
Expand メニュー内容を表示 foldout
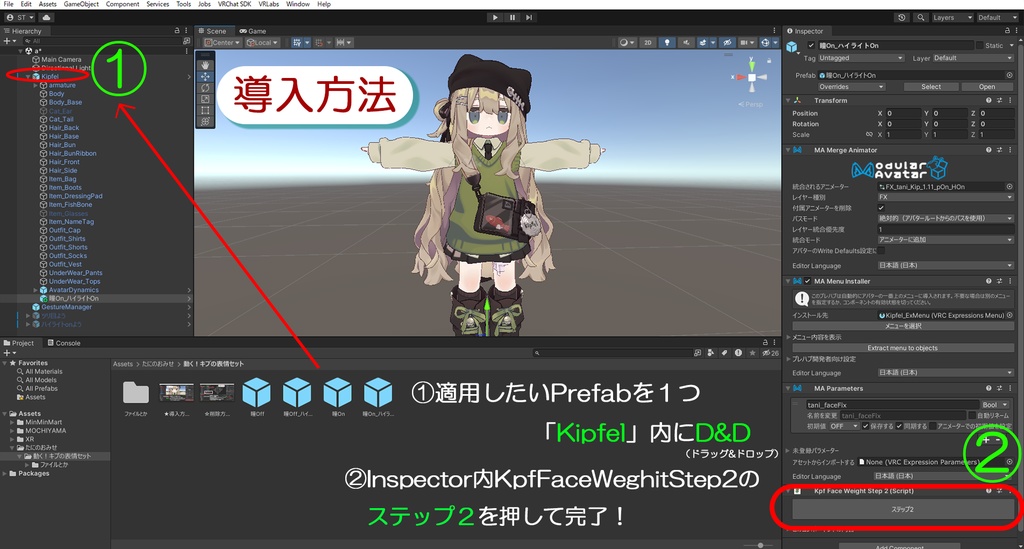[x=788, y=337]
